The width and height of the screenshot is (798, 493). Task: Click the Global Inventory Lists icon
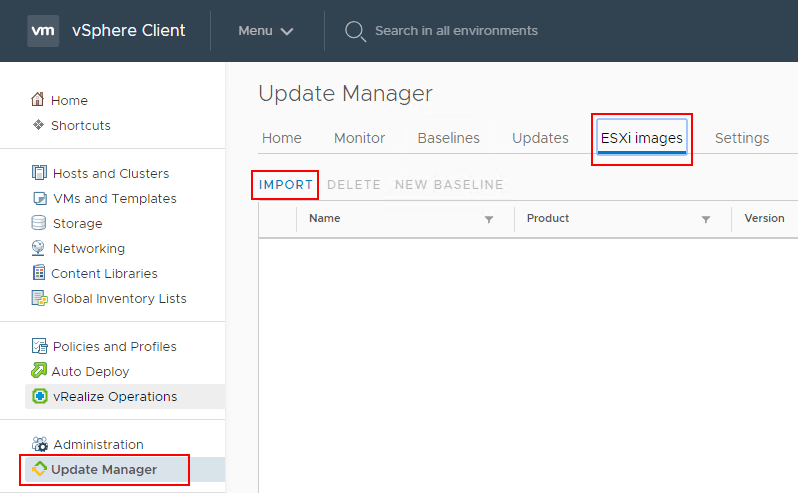point(39,298)
